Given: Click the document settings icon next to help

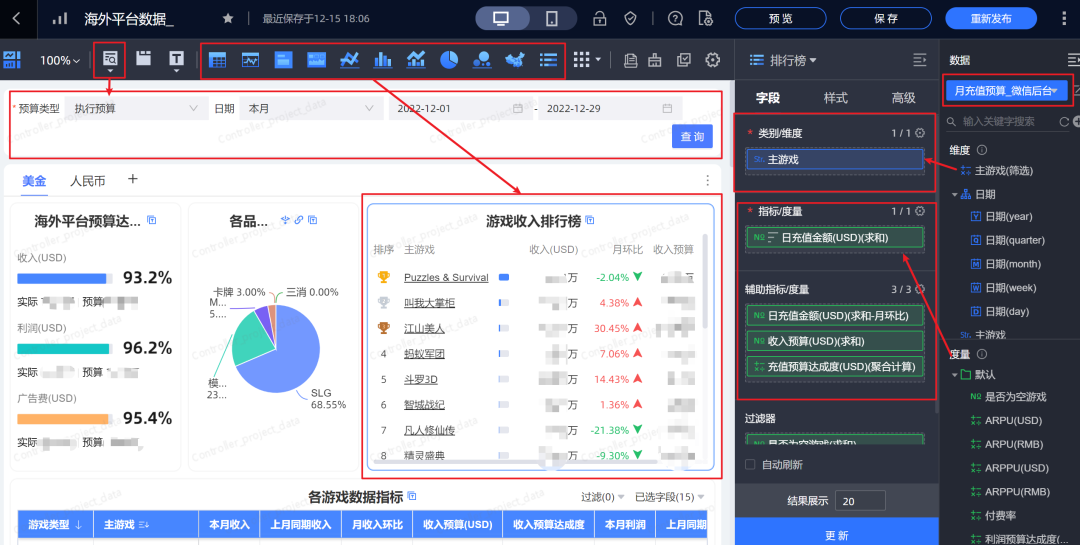Looking at the screenshot, I should pyautogui.click(x=705, y=19).
